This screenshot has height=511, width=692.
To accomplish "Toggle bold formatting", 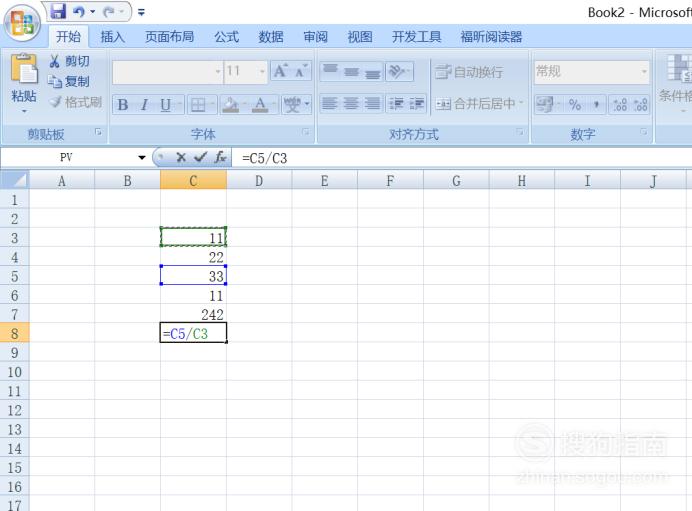I will click(x=123, y=105).
